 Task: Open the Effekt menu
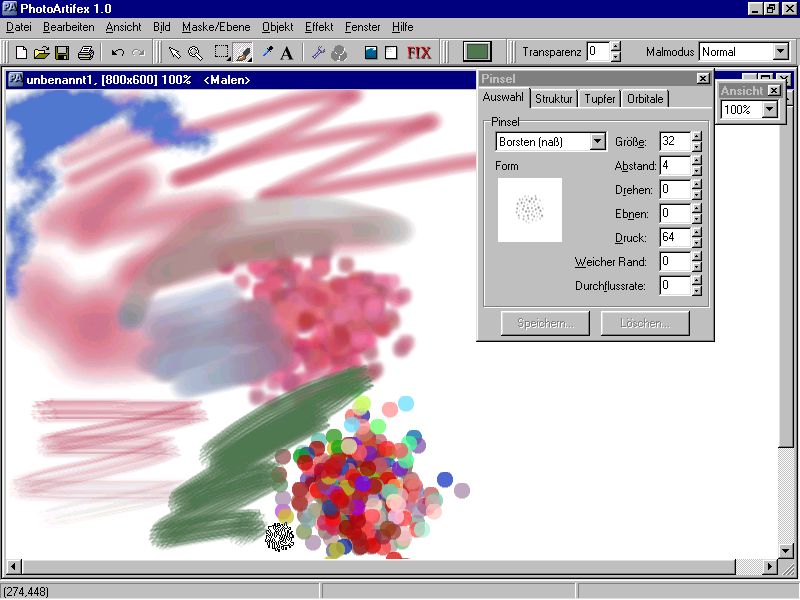coord(320,27)
